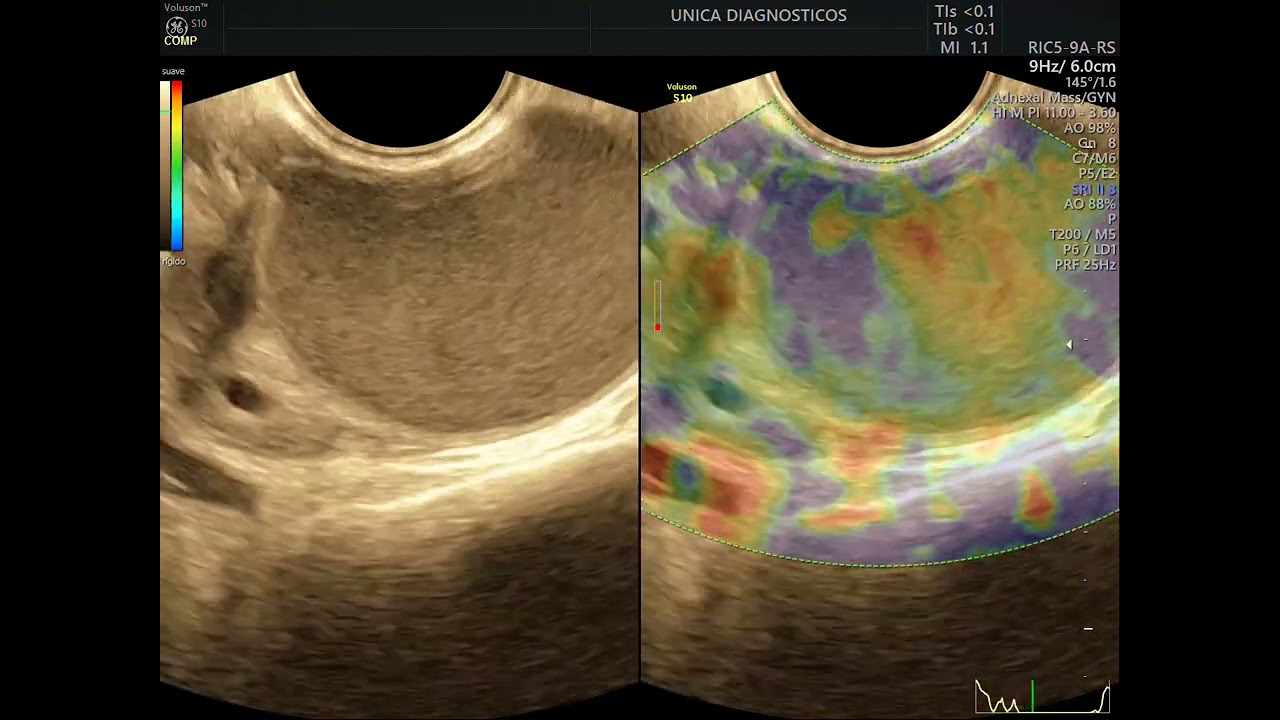Click the probe name 'RIC5-9A-RS'
1280x720 pixels.
click(1071, 48)
